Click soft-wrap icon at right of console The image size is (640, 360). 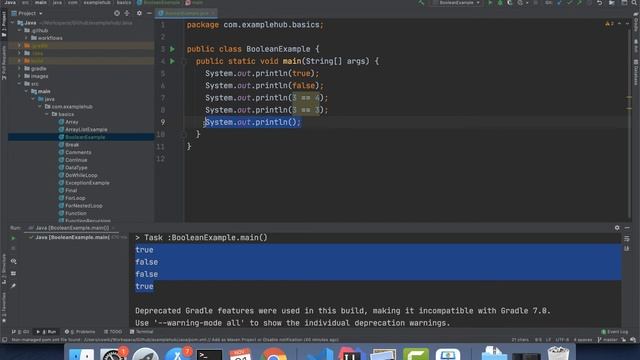pyautogui.click(x=627, y=239)
